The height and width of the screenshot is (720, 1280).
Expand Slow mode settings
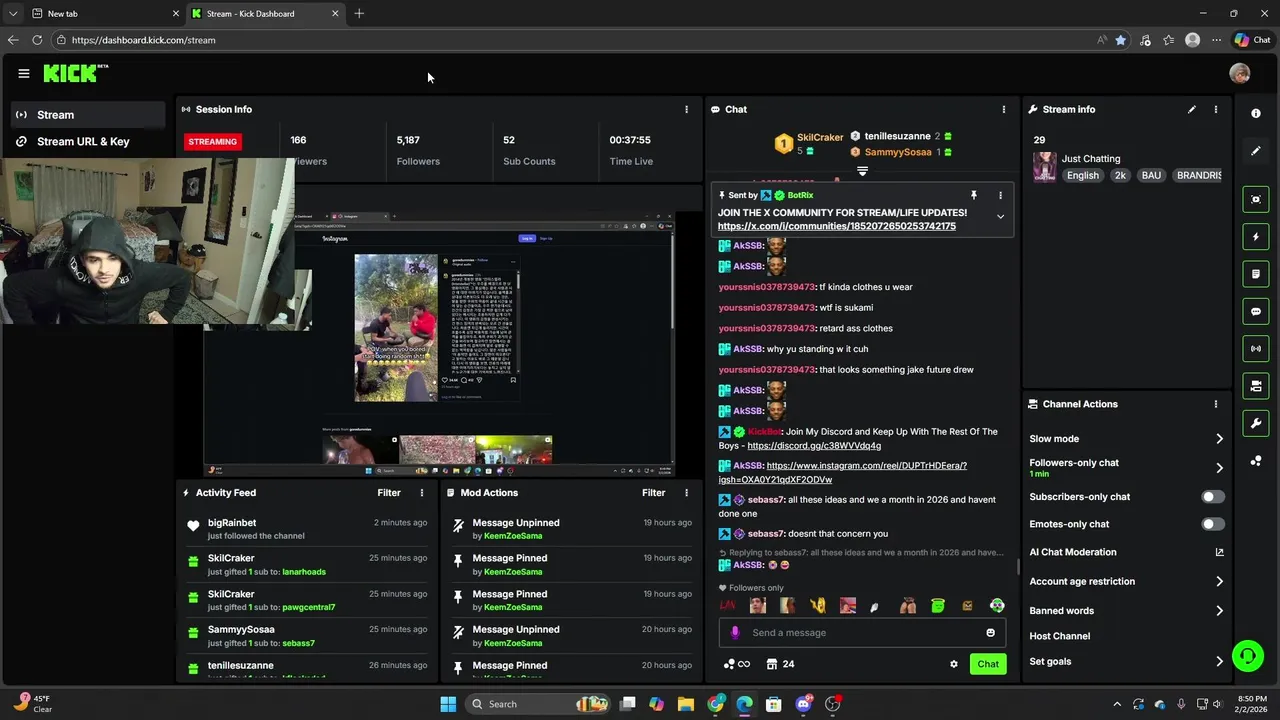point(1219,439)
